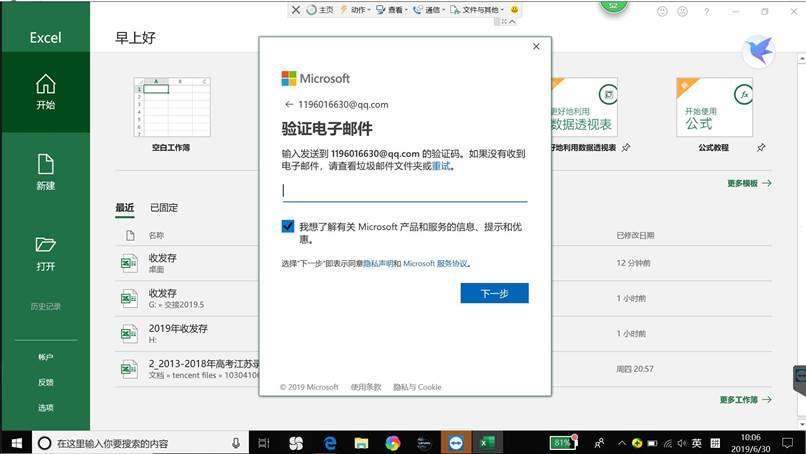Click the Excel taskbar icon
The width and height of the screenshot is (806, 454).
tap(486, 443)
